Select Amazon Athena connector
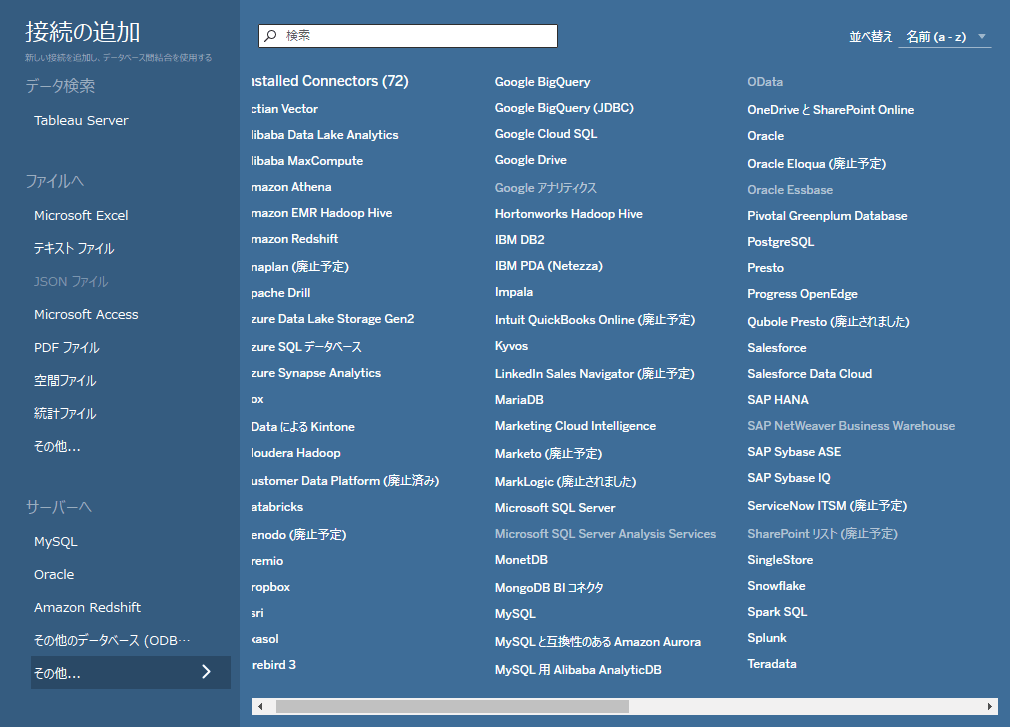1010x727 pixels. [291, 187]
